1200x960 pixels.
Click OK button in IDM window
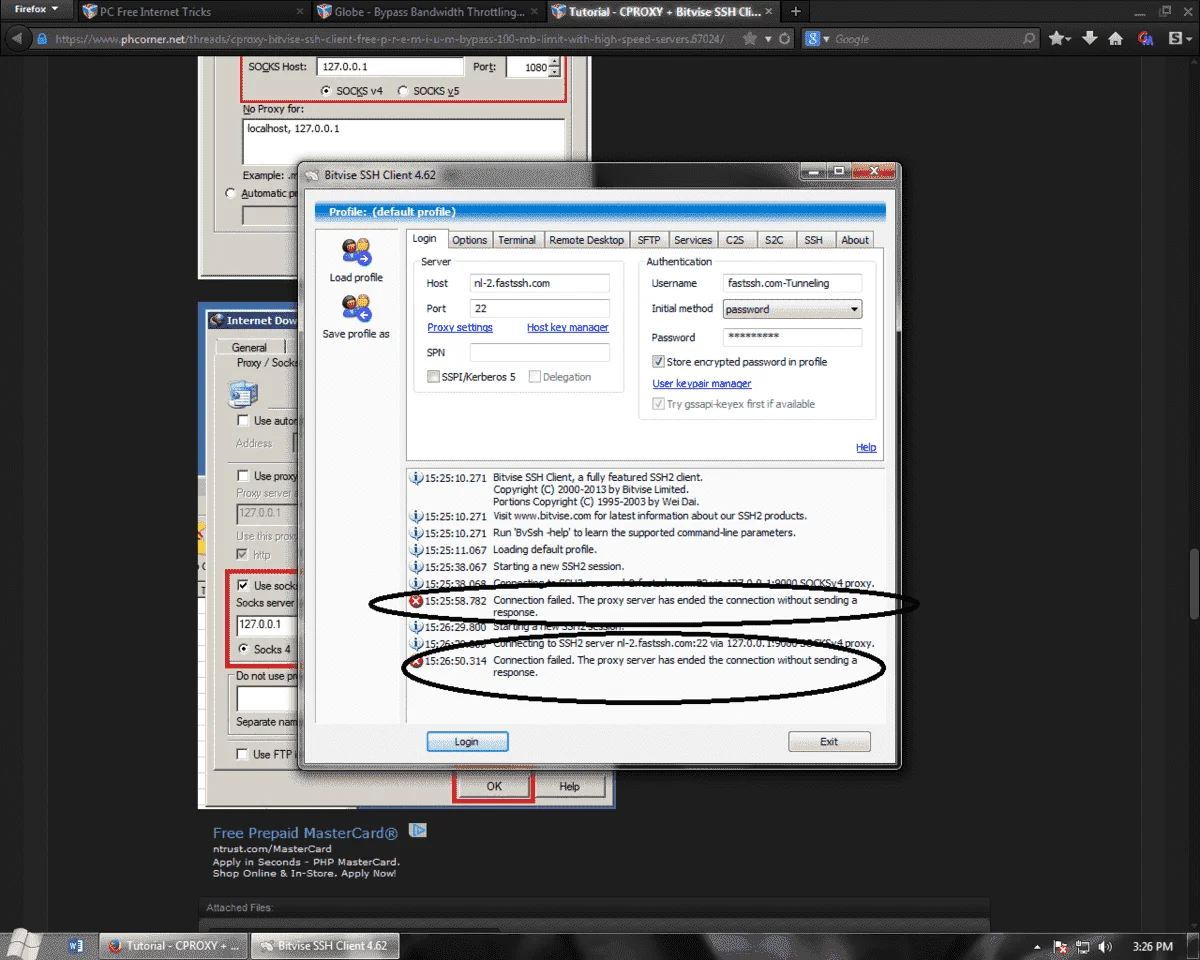494,786
